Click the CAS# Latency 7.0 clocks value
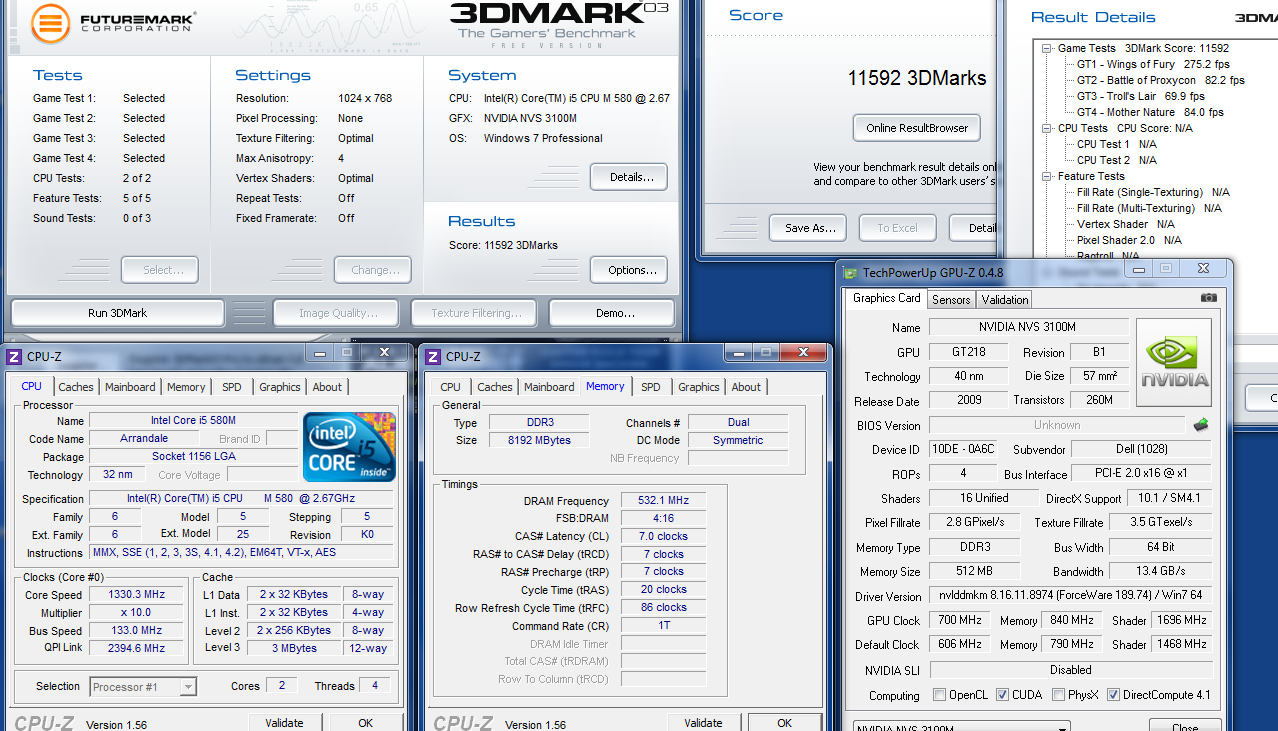Image resolution: width=1278 pixels, height=731 pixels. (664, 536)
